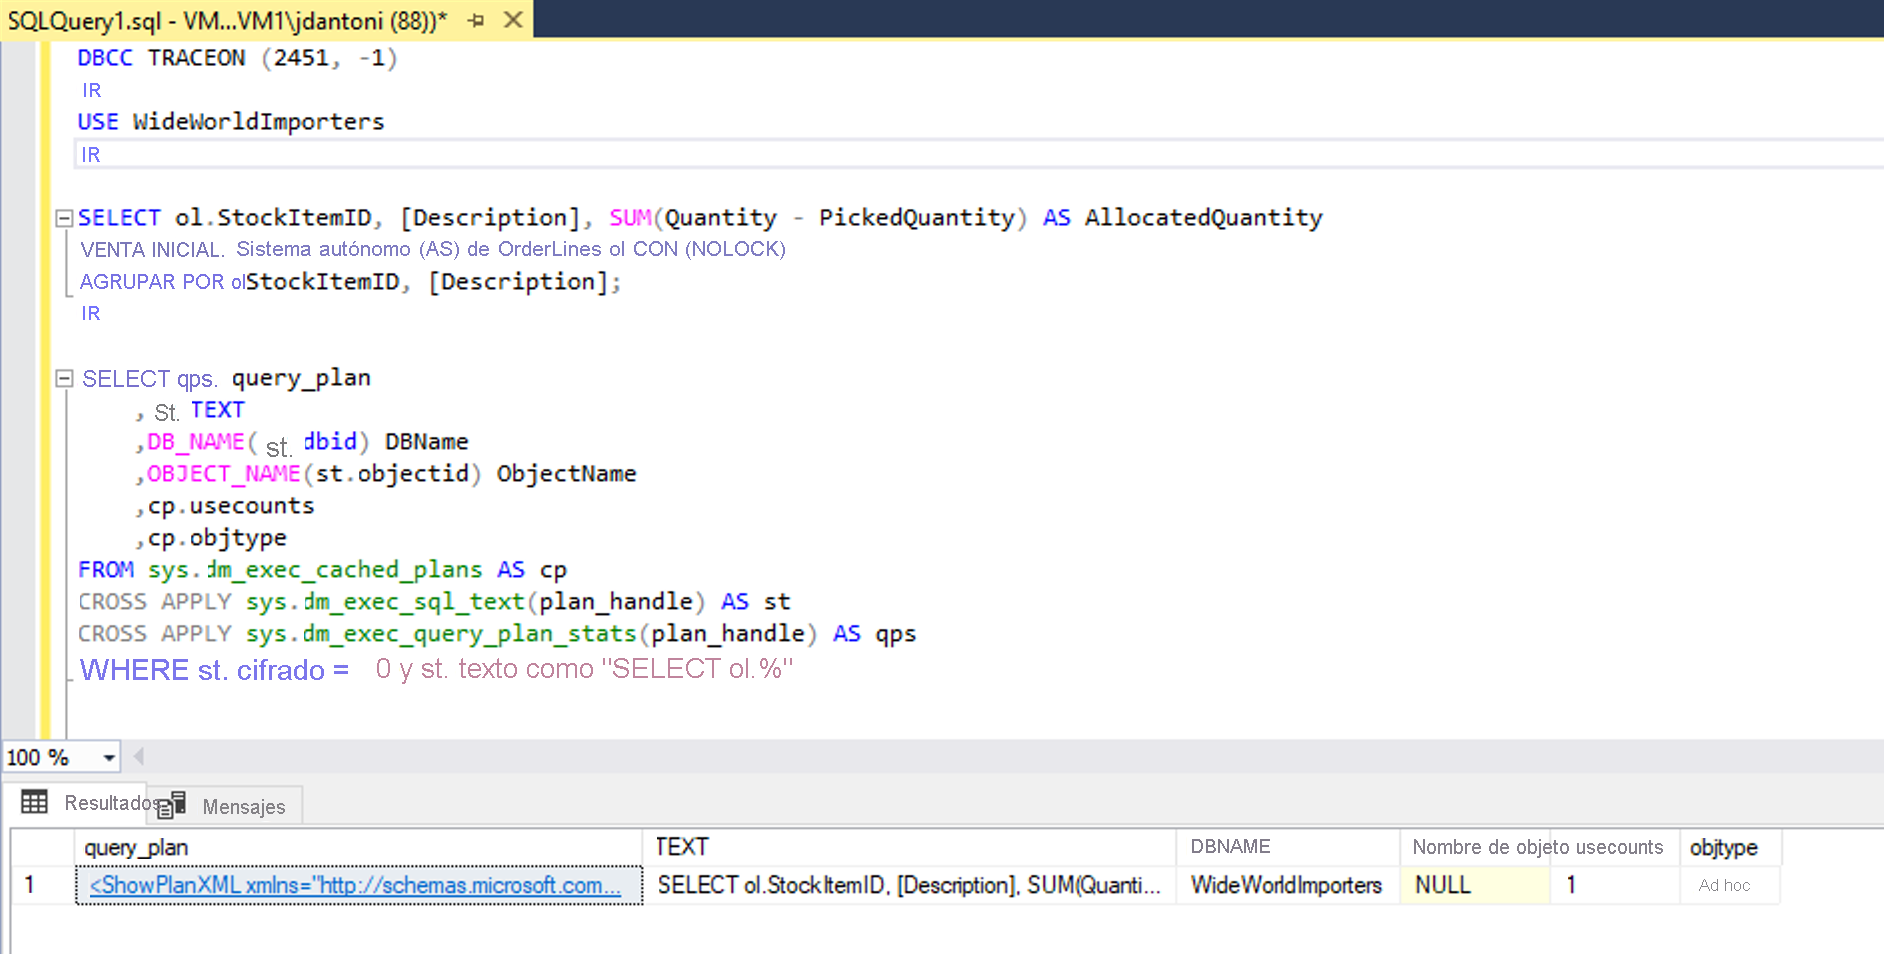Image resolution: width=1884 pixels, height=954 pixels.
Task: Pin the SQLQuery1.sql document tab
Action: point(476,20)
